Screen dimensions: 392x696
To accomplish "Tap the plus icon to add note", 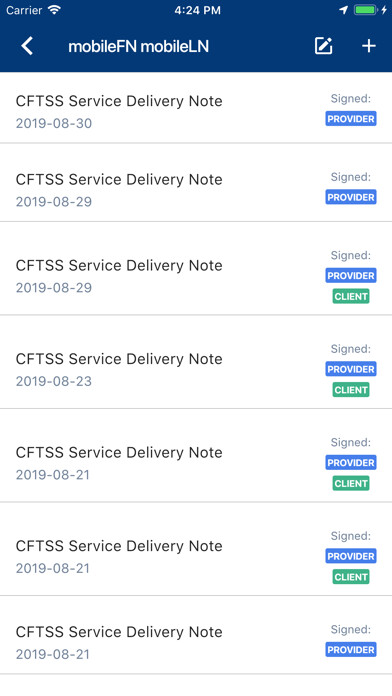I will [368, 46].
